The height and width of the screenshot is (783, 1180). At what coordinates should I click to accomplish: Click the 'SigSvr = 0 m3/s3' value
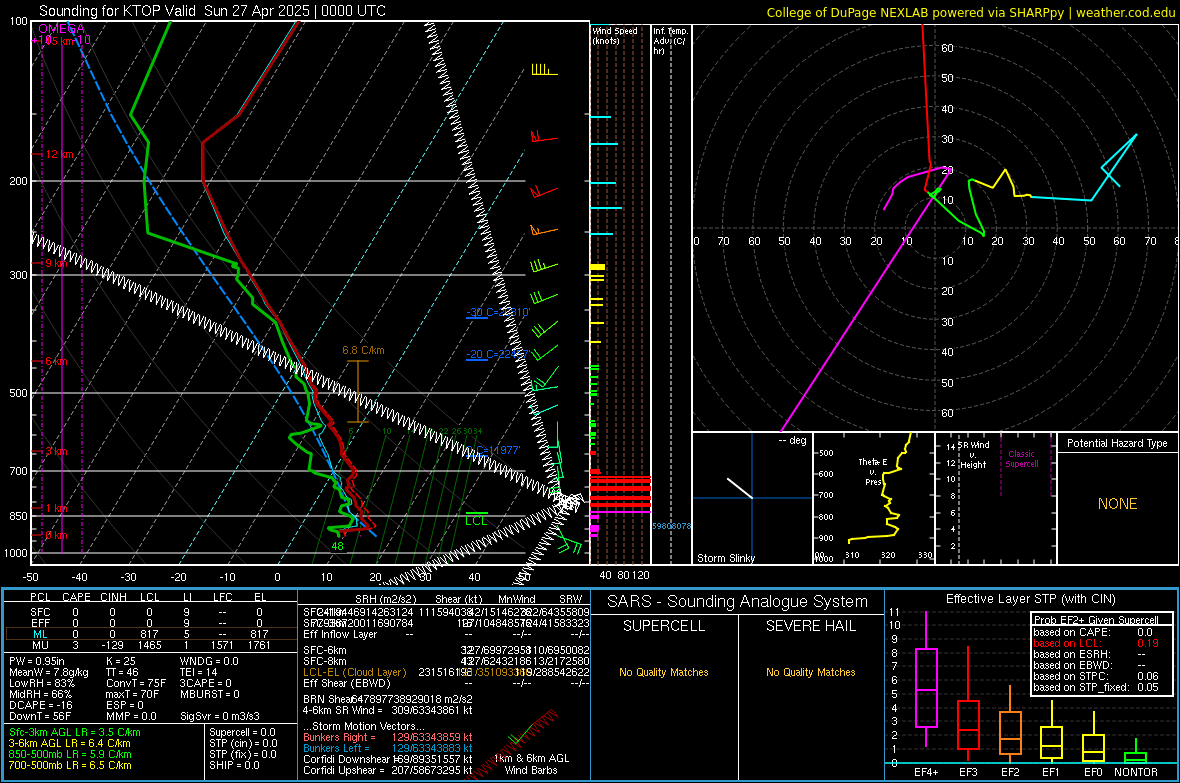[220, 716]
